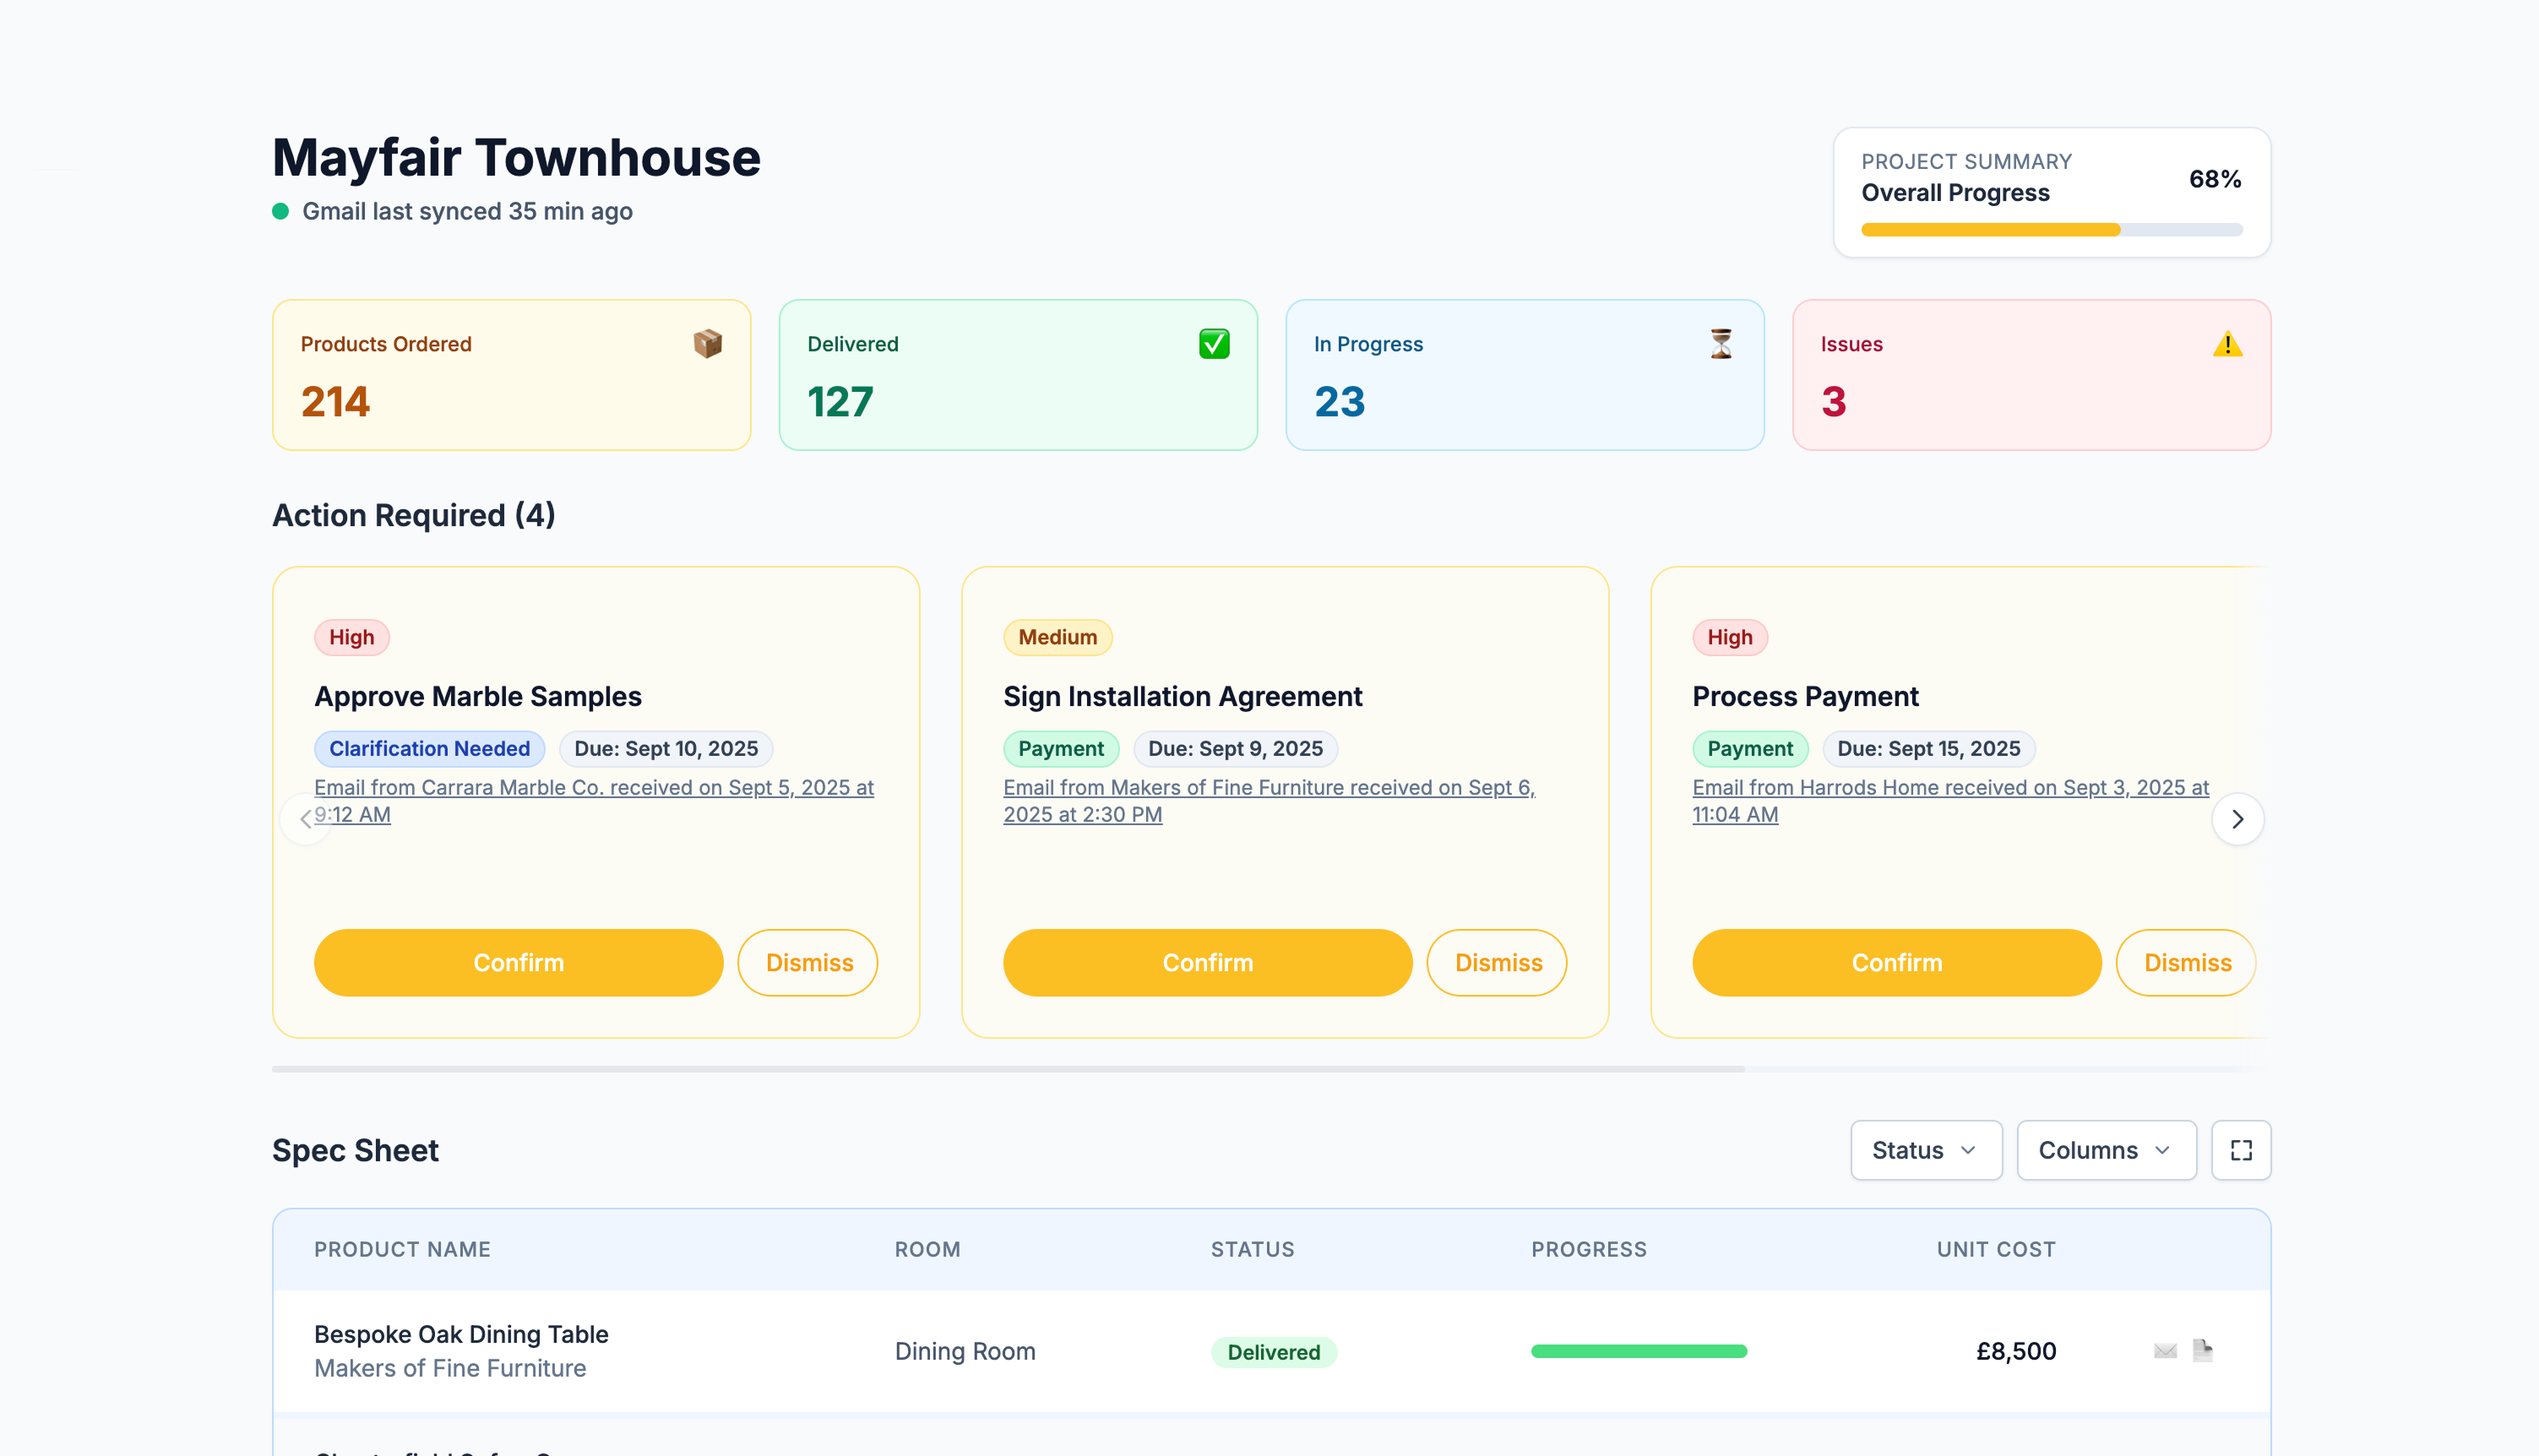This screenshot has width=2539, height=1456.
Task: Click Payment tag on Process Payment
Action: [1749, 748]
